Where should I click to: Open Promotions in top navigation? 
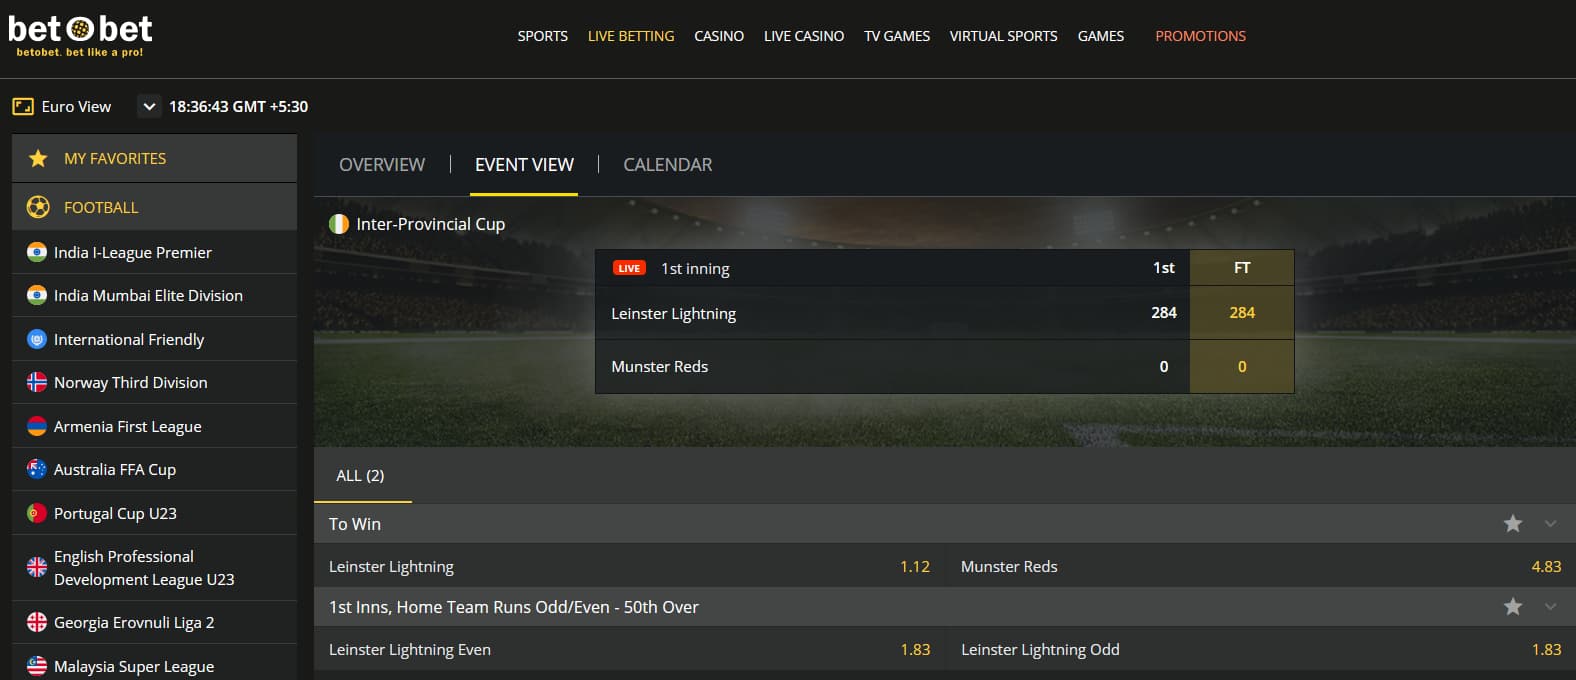(x=1200, y=36)
